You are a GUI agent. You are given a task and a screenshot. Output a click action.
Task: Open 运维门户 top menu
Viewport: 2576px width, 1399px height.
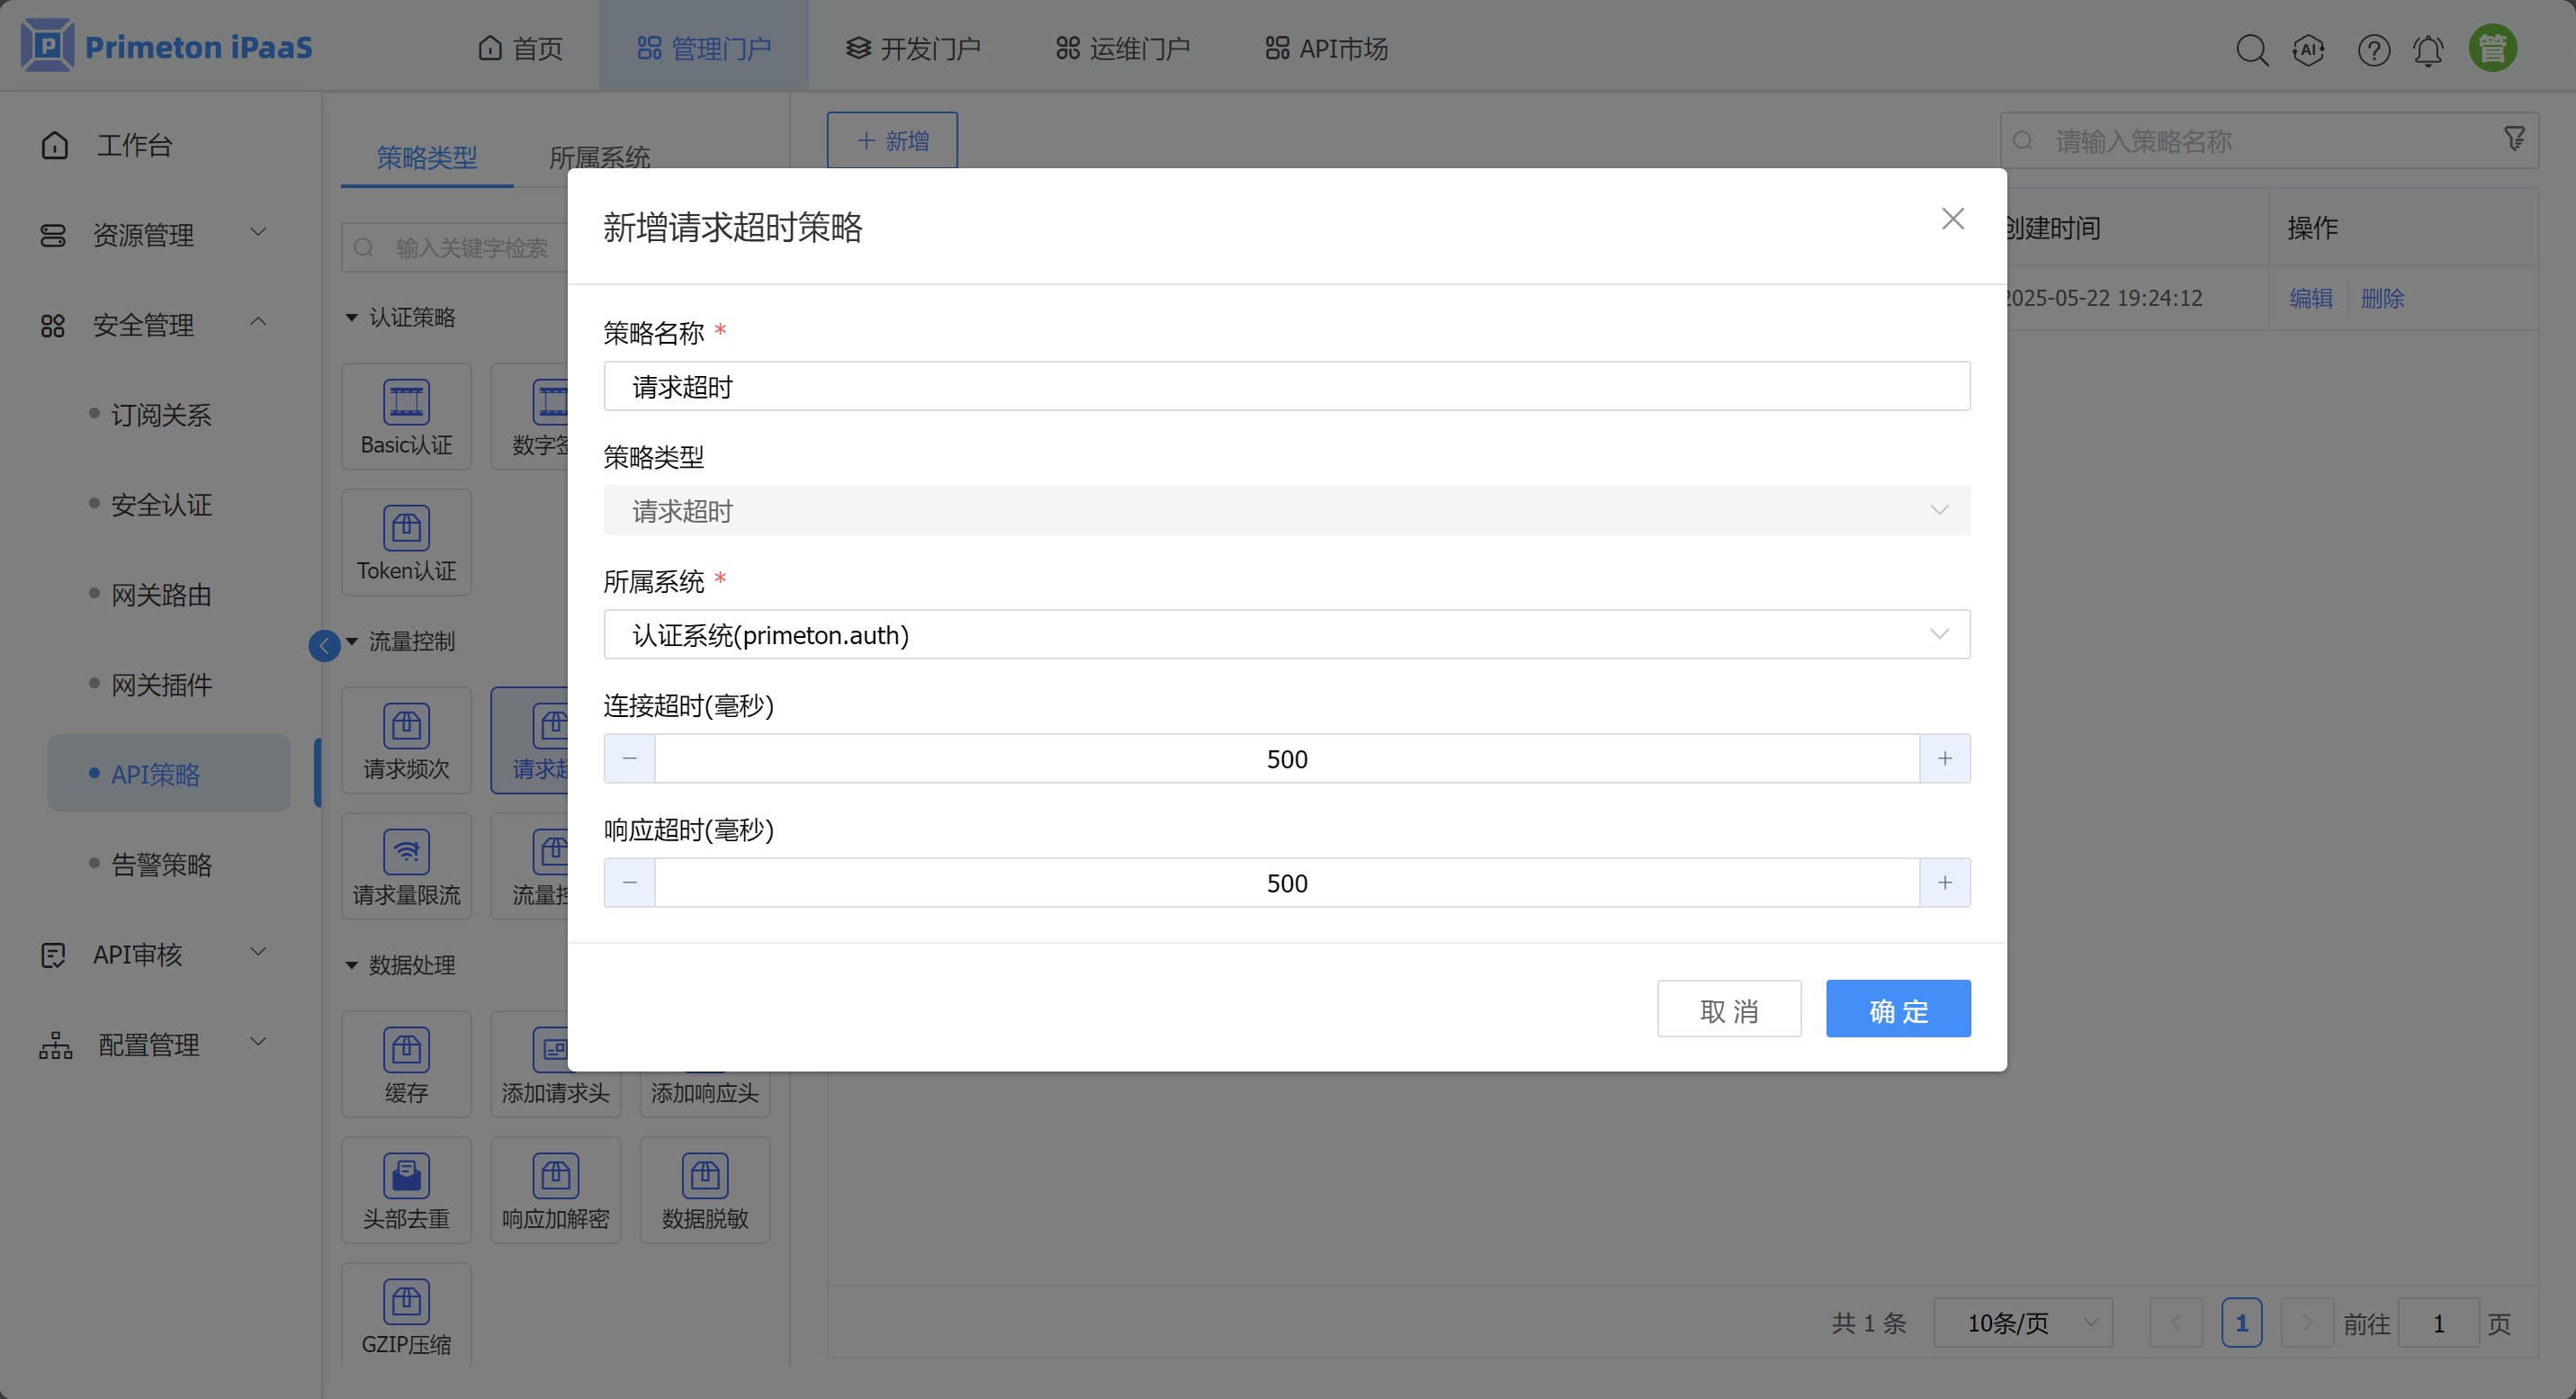pyautogui.click(x=1122, y=48)
